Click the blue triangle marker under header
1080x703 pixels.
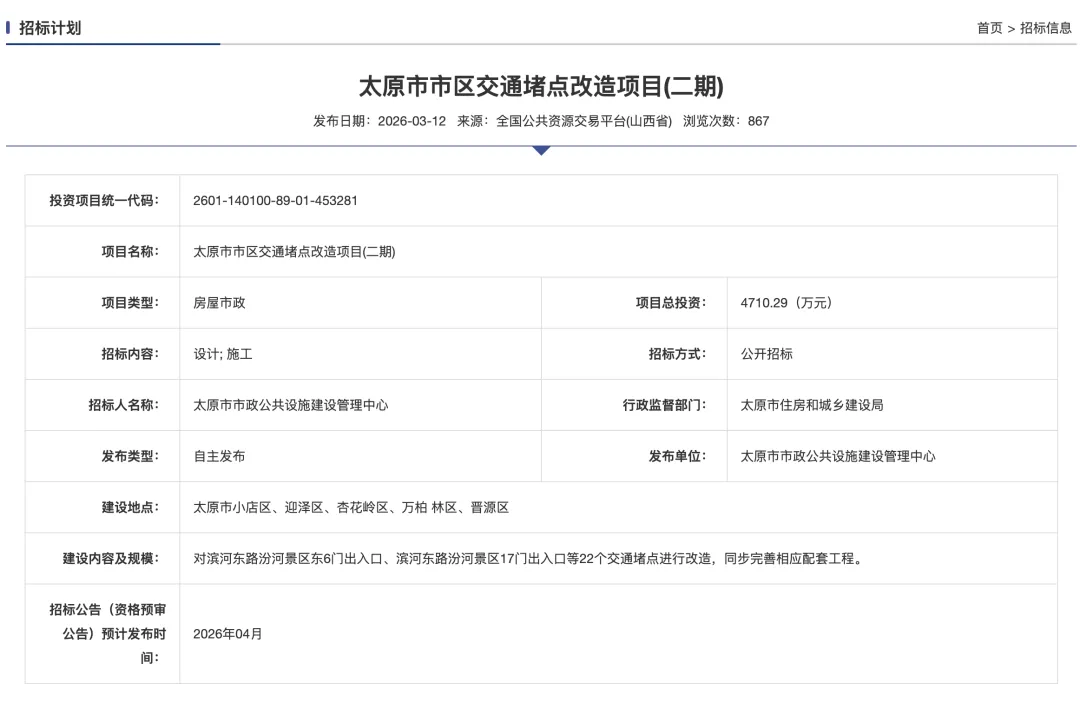coord(541,150)
